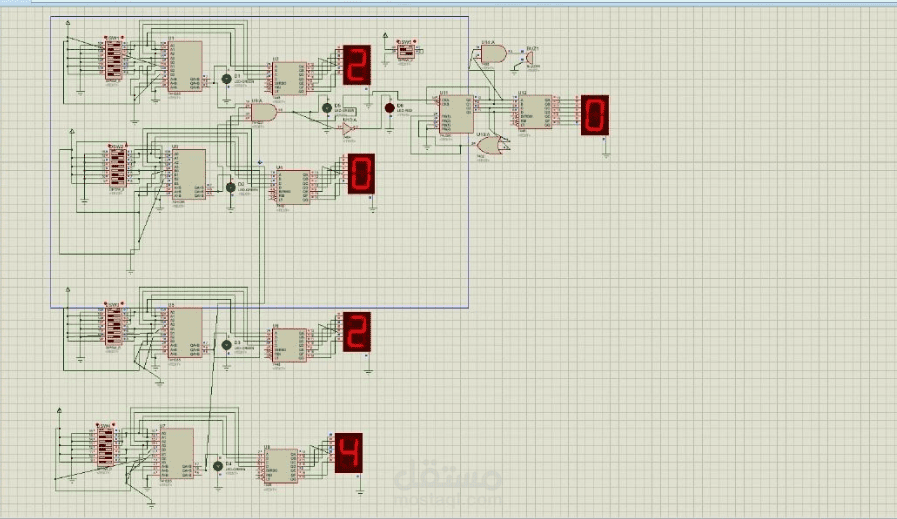The image size is (897, 519).
Task: Click the rightmost seven-segment display showing 0
Action: point(595,115)
